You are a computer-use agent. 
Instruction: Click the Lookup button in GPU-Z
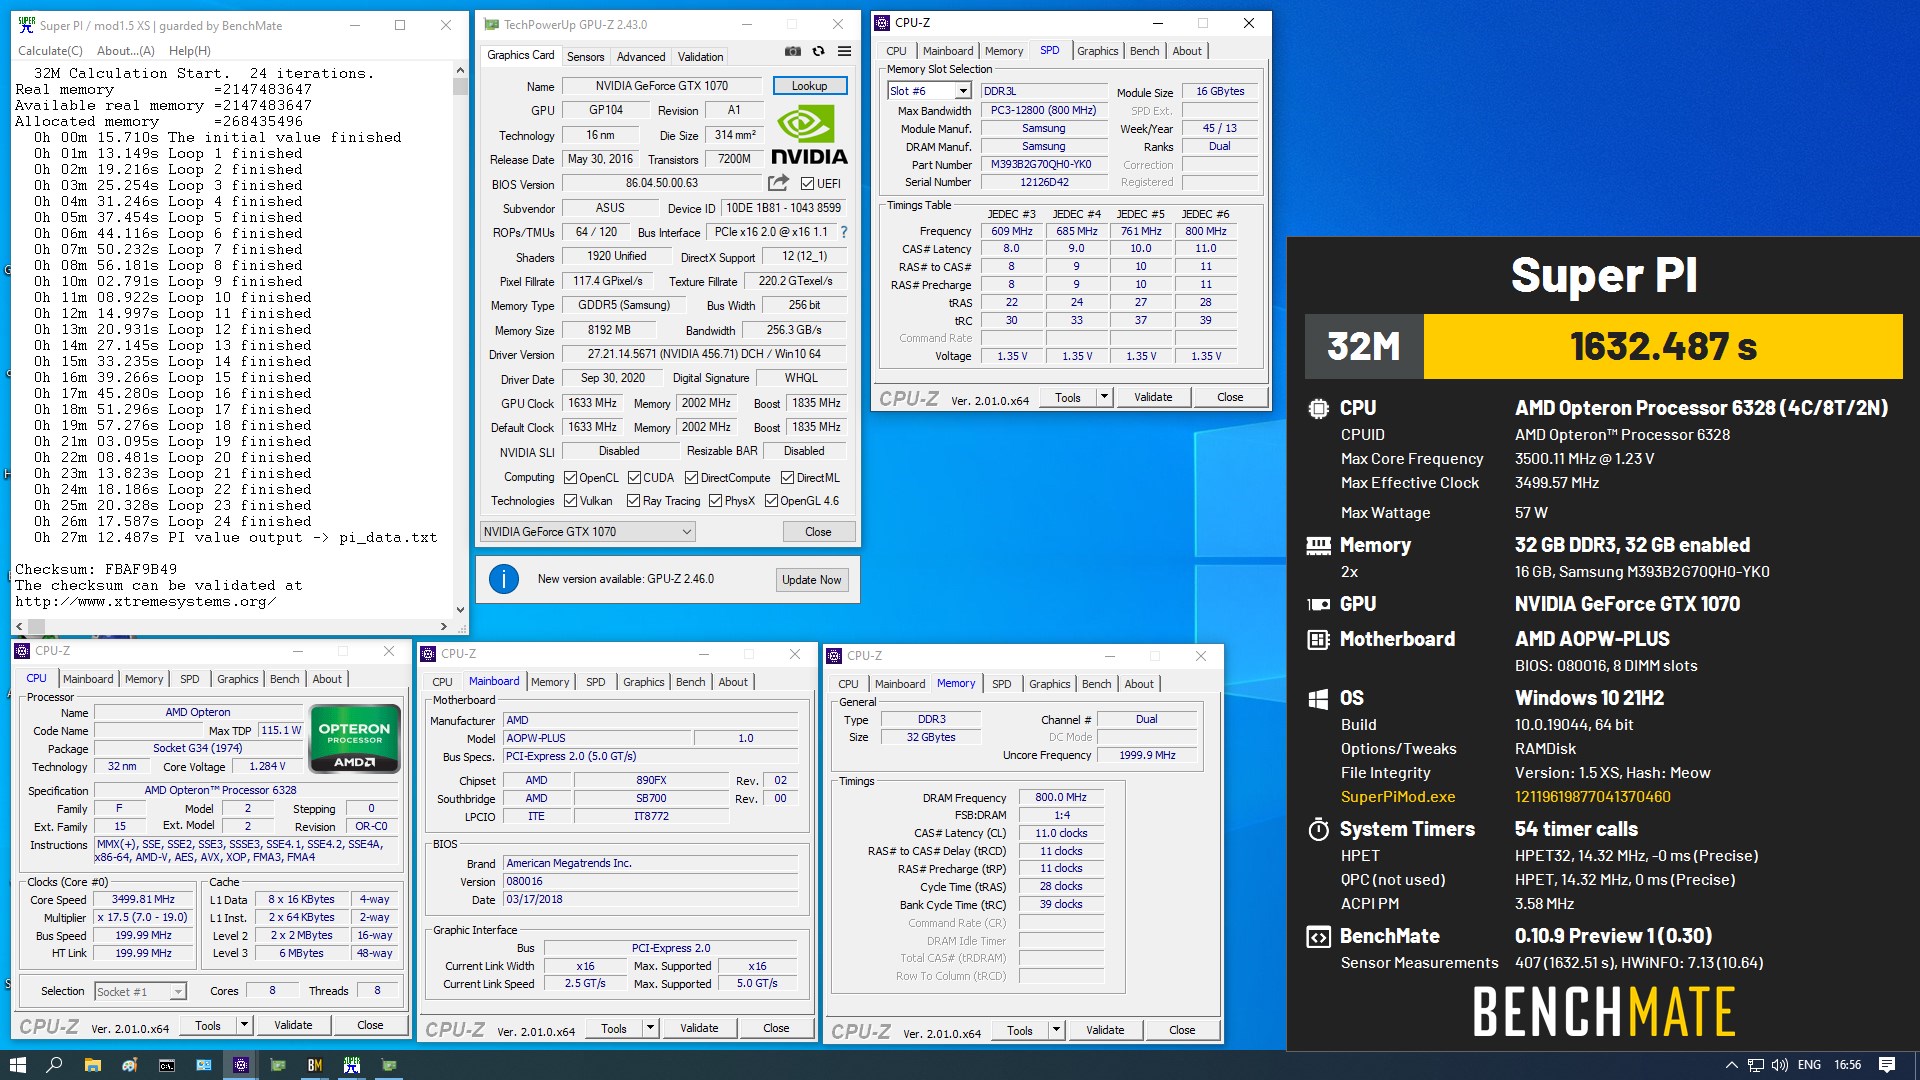(809, 86)
